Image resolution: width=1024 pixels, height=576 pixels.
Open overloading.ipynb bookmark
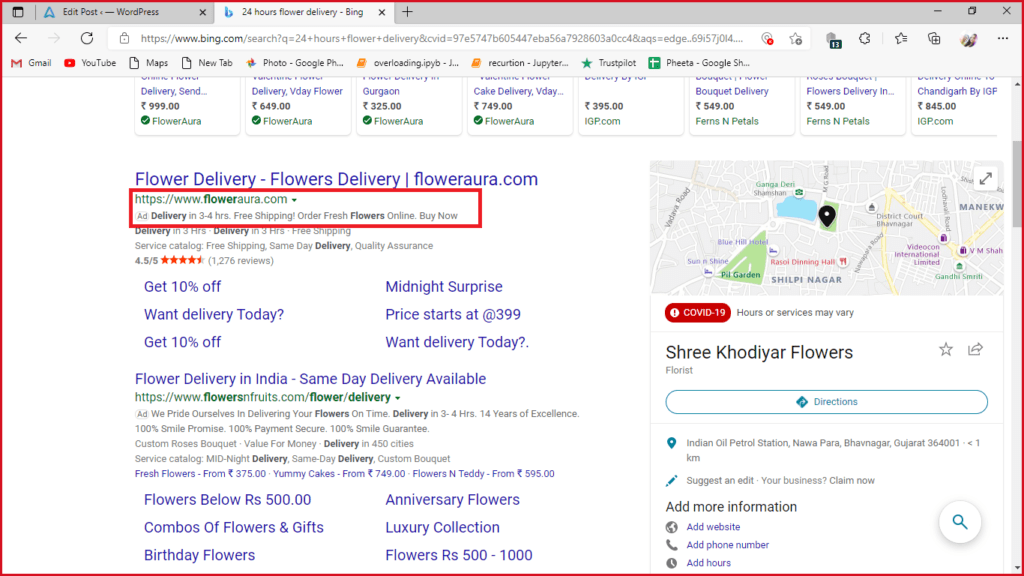(x=408, y=63)
